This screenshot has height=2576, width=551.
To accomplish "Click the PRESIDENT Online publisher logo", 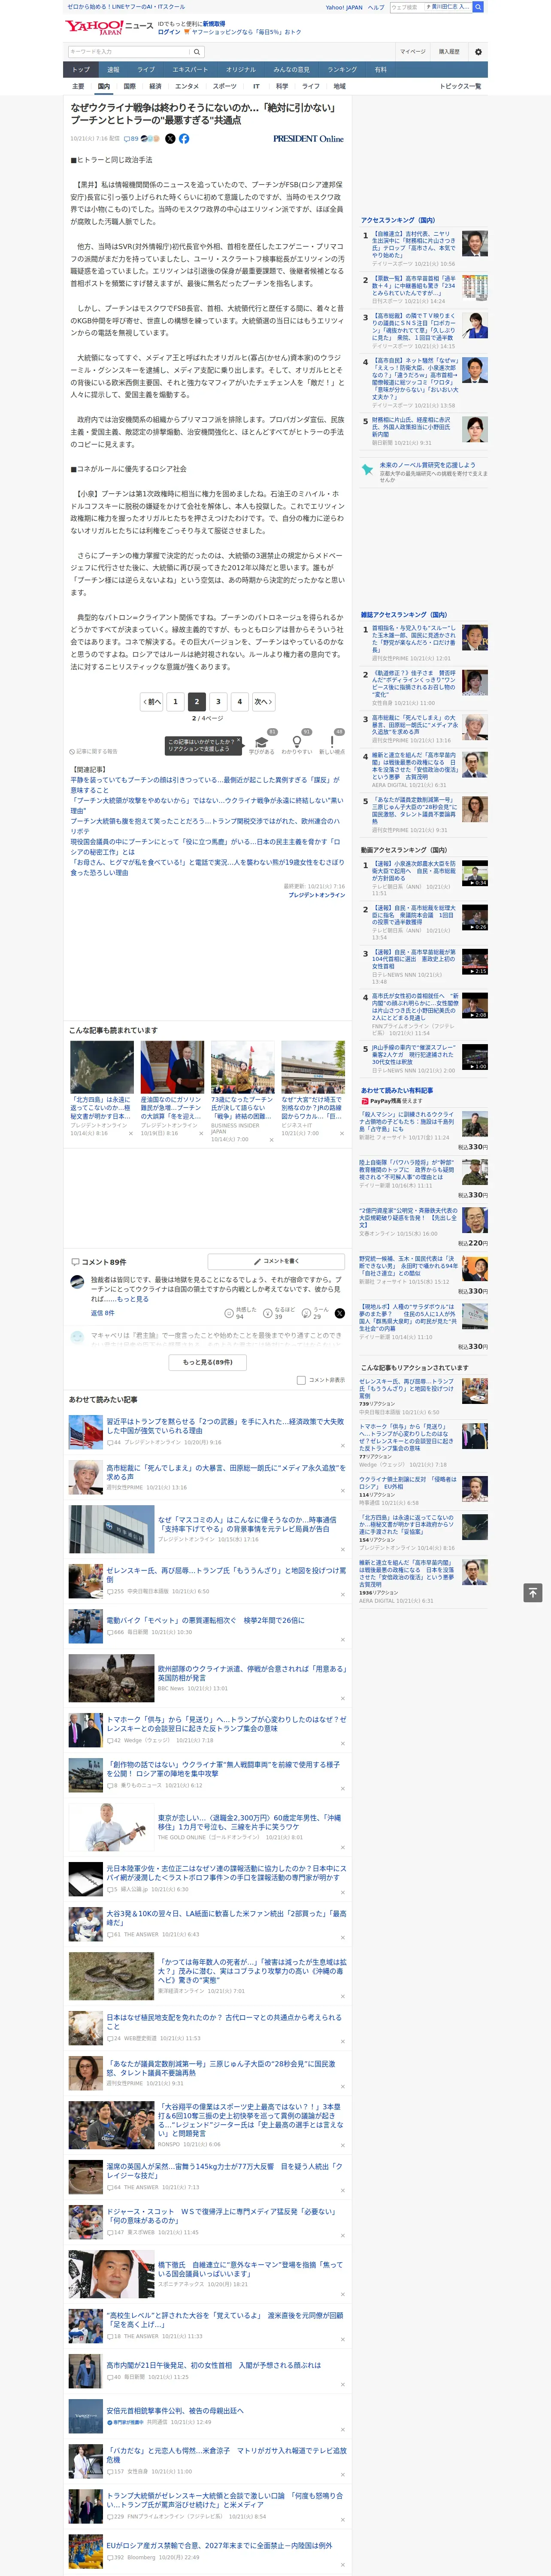I will point(308,139).
